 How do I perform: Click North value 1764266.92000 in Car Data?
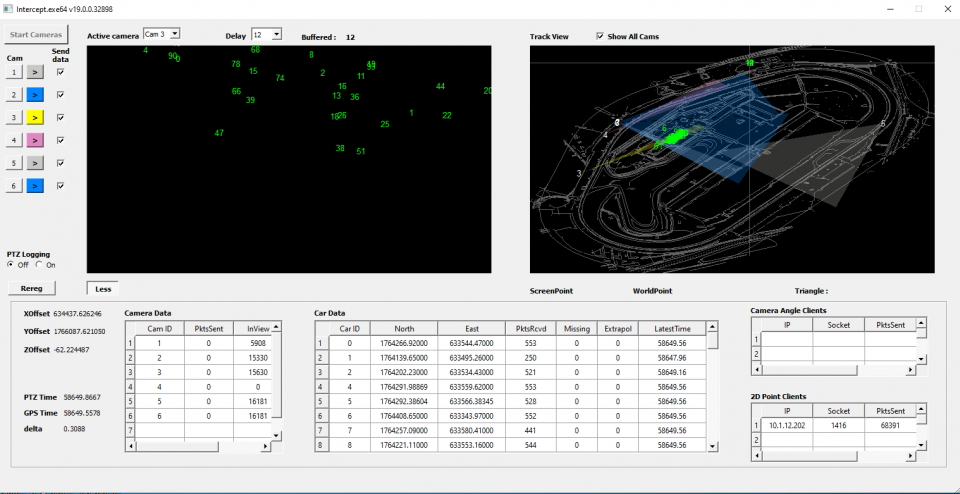pos(404,343)
